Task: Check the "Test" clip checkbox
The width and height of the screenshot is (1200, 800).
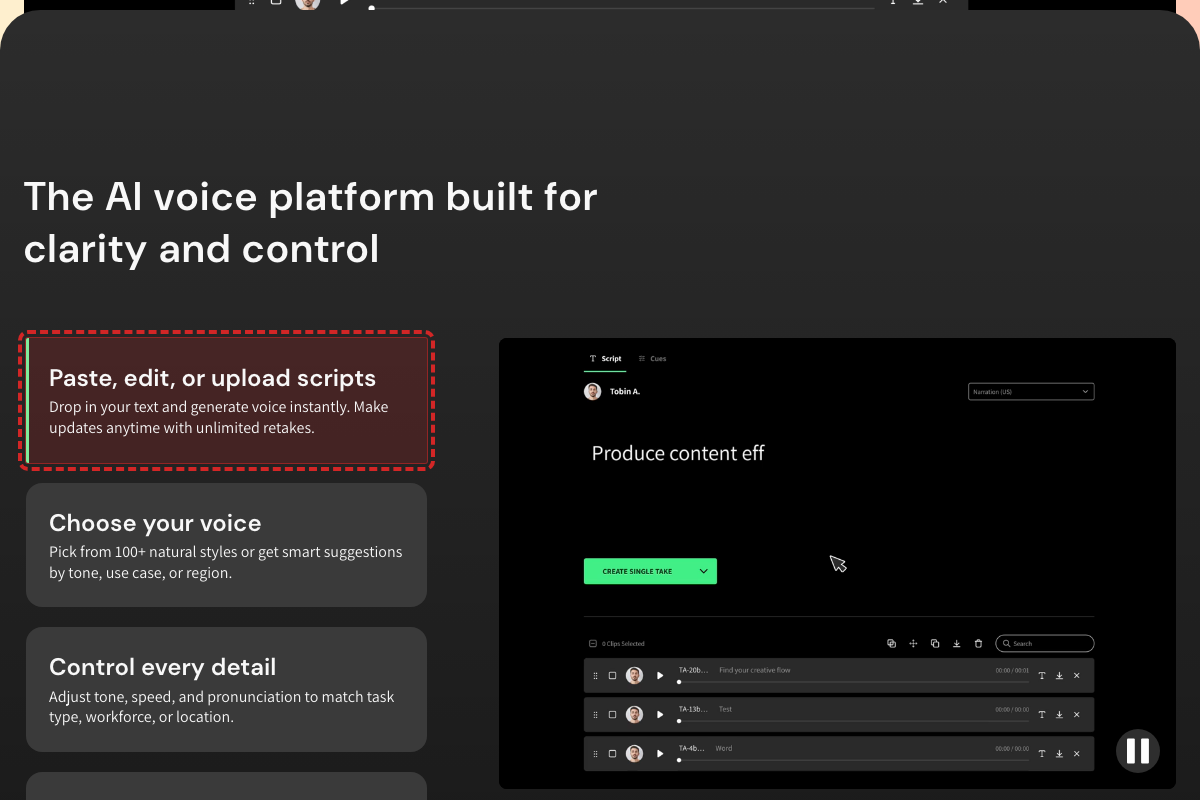Action: click(x=613, y=715)
